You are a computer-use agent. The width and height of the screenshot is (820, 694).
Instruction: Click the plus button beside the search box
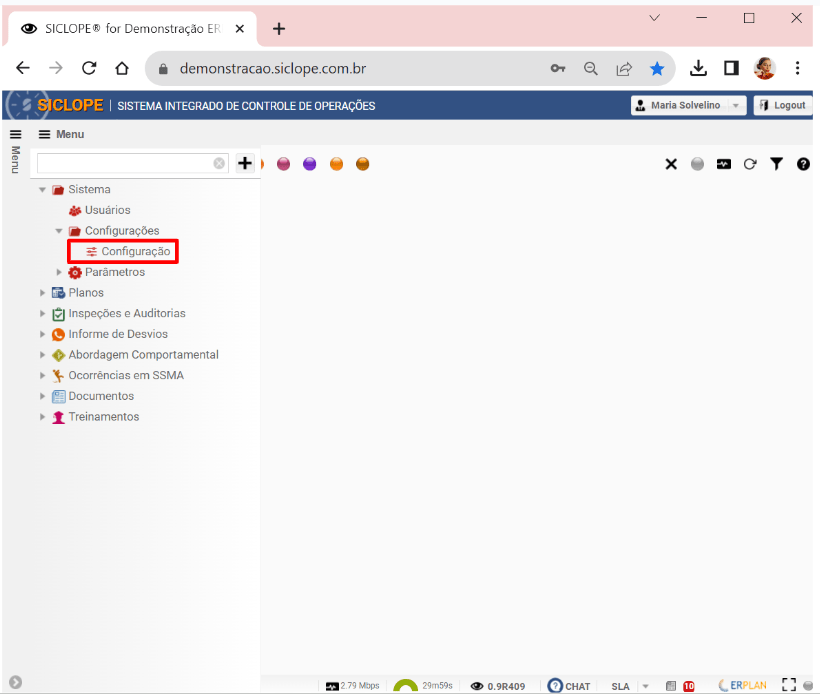click(x=245, y=163)
